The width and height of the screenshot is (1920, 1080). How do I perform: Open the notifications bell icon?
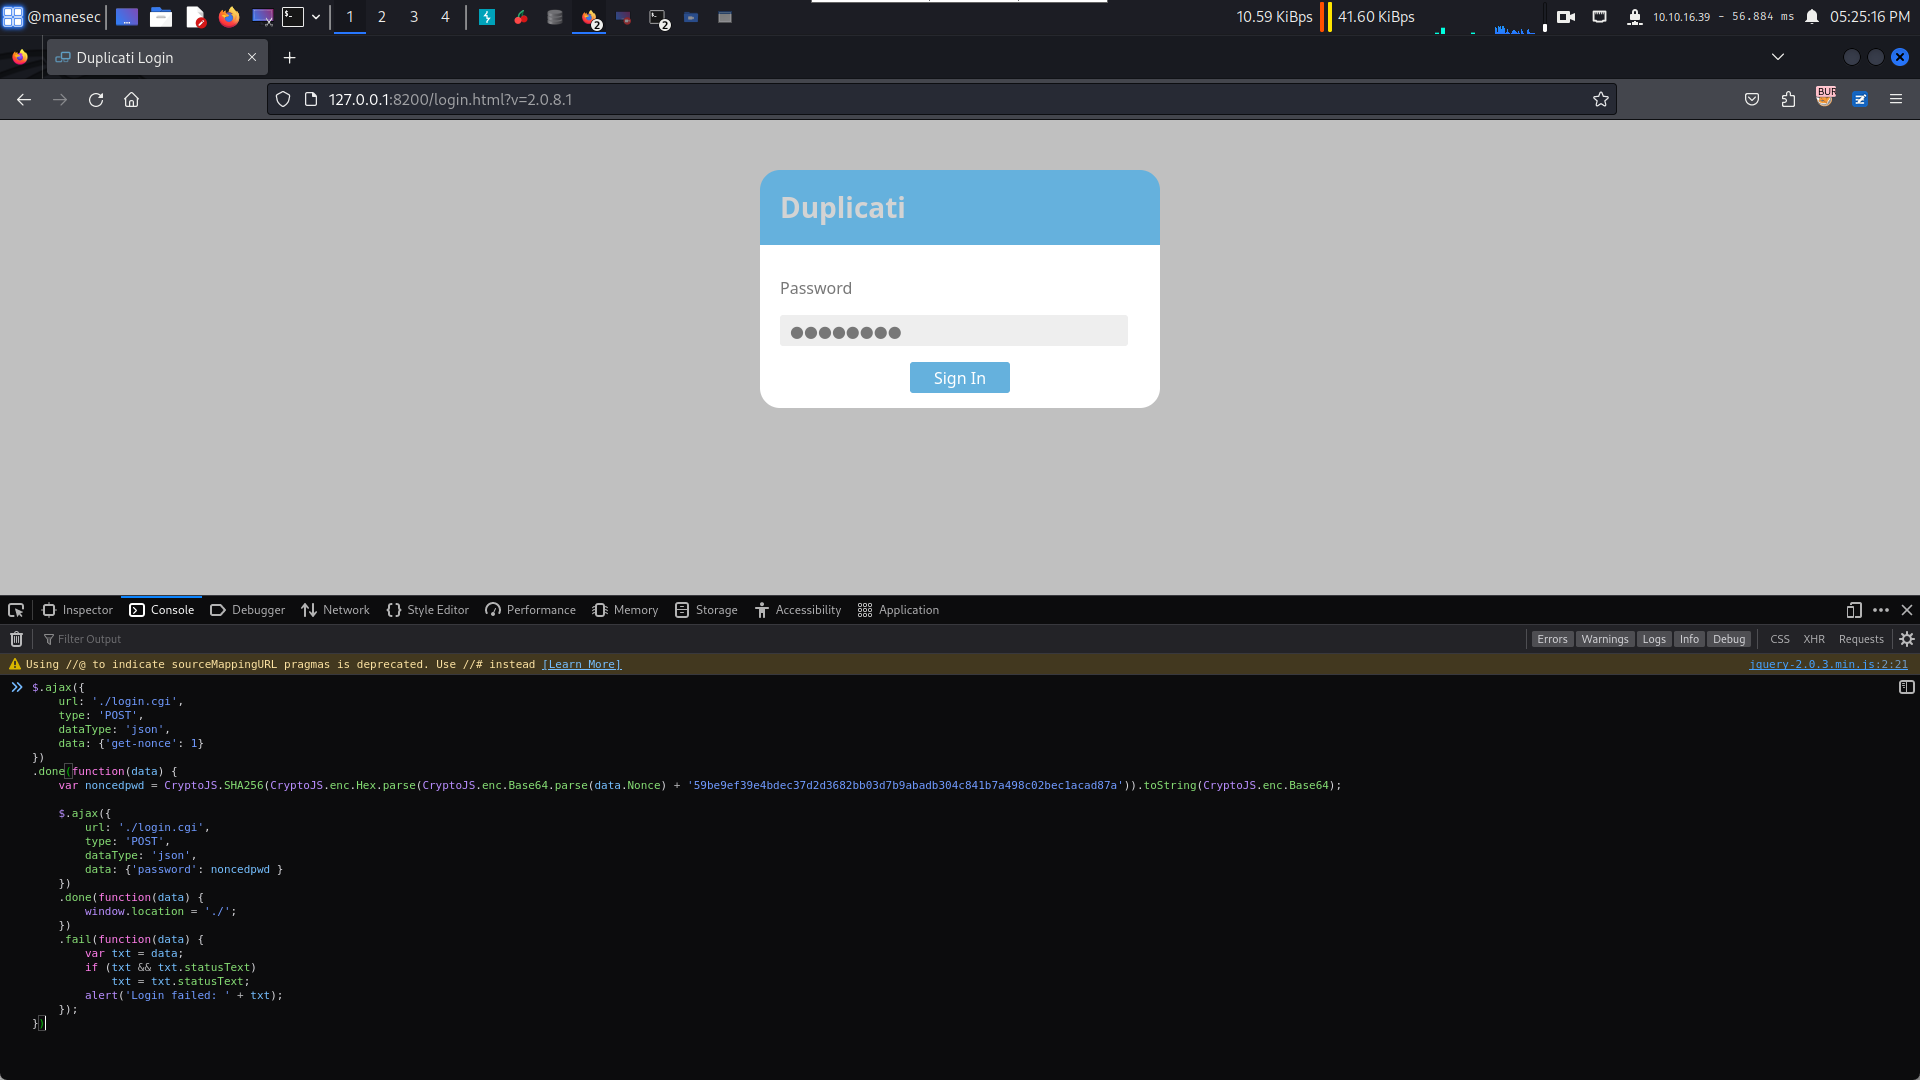tap(1812, 17)
